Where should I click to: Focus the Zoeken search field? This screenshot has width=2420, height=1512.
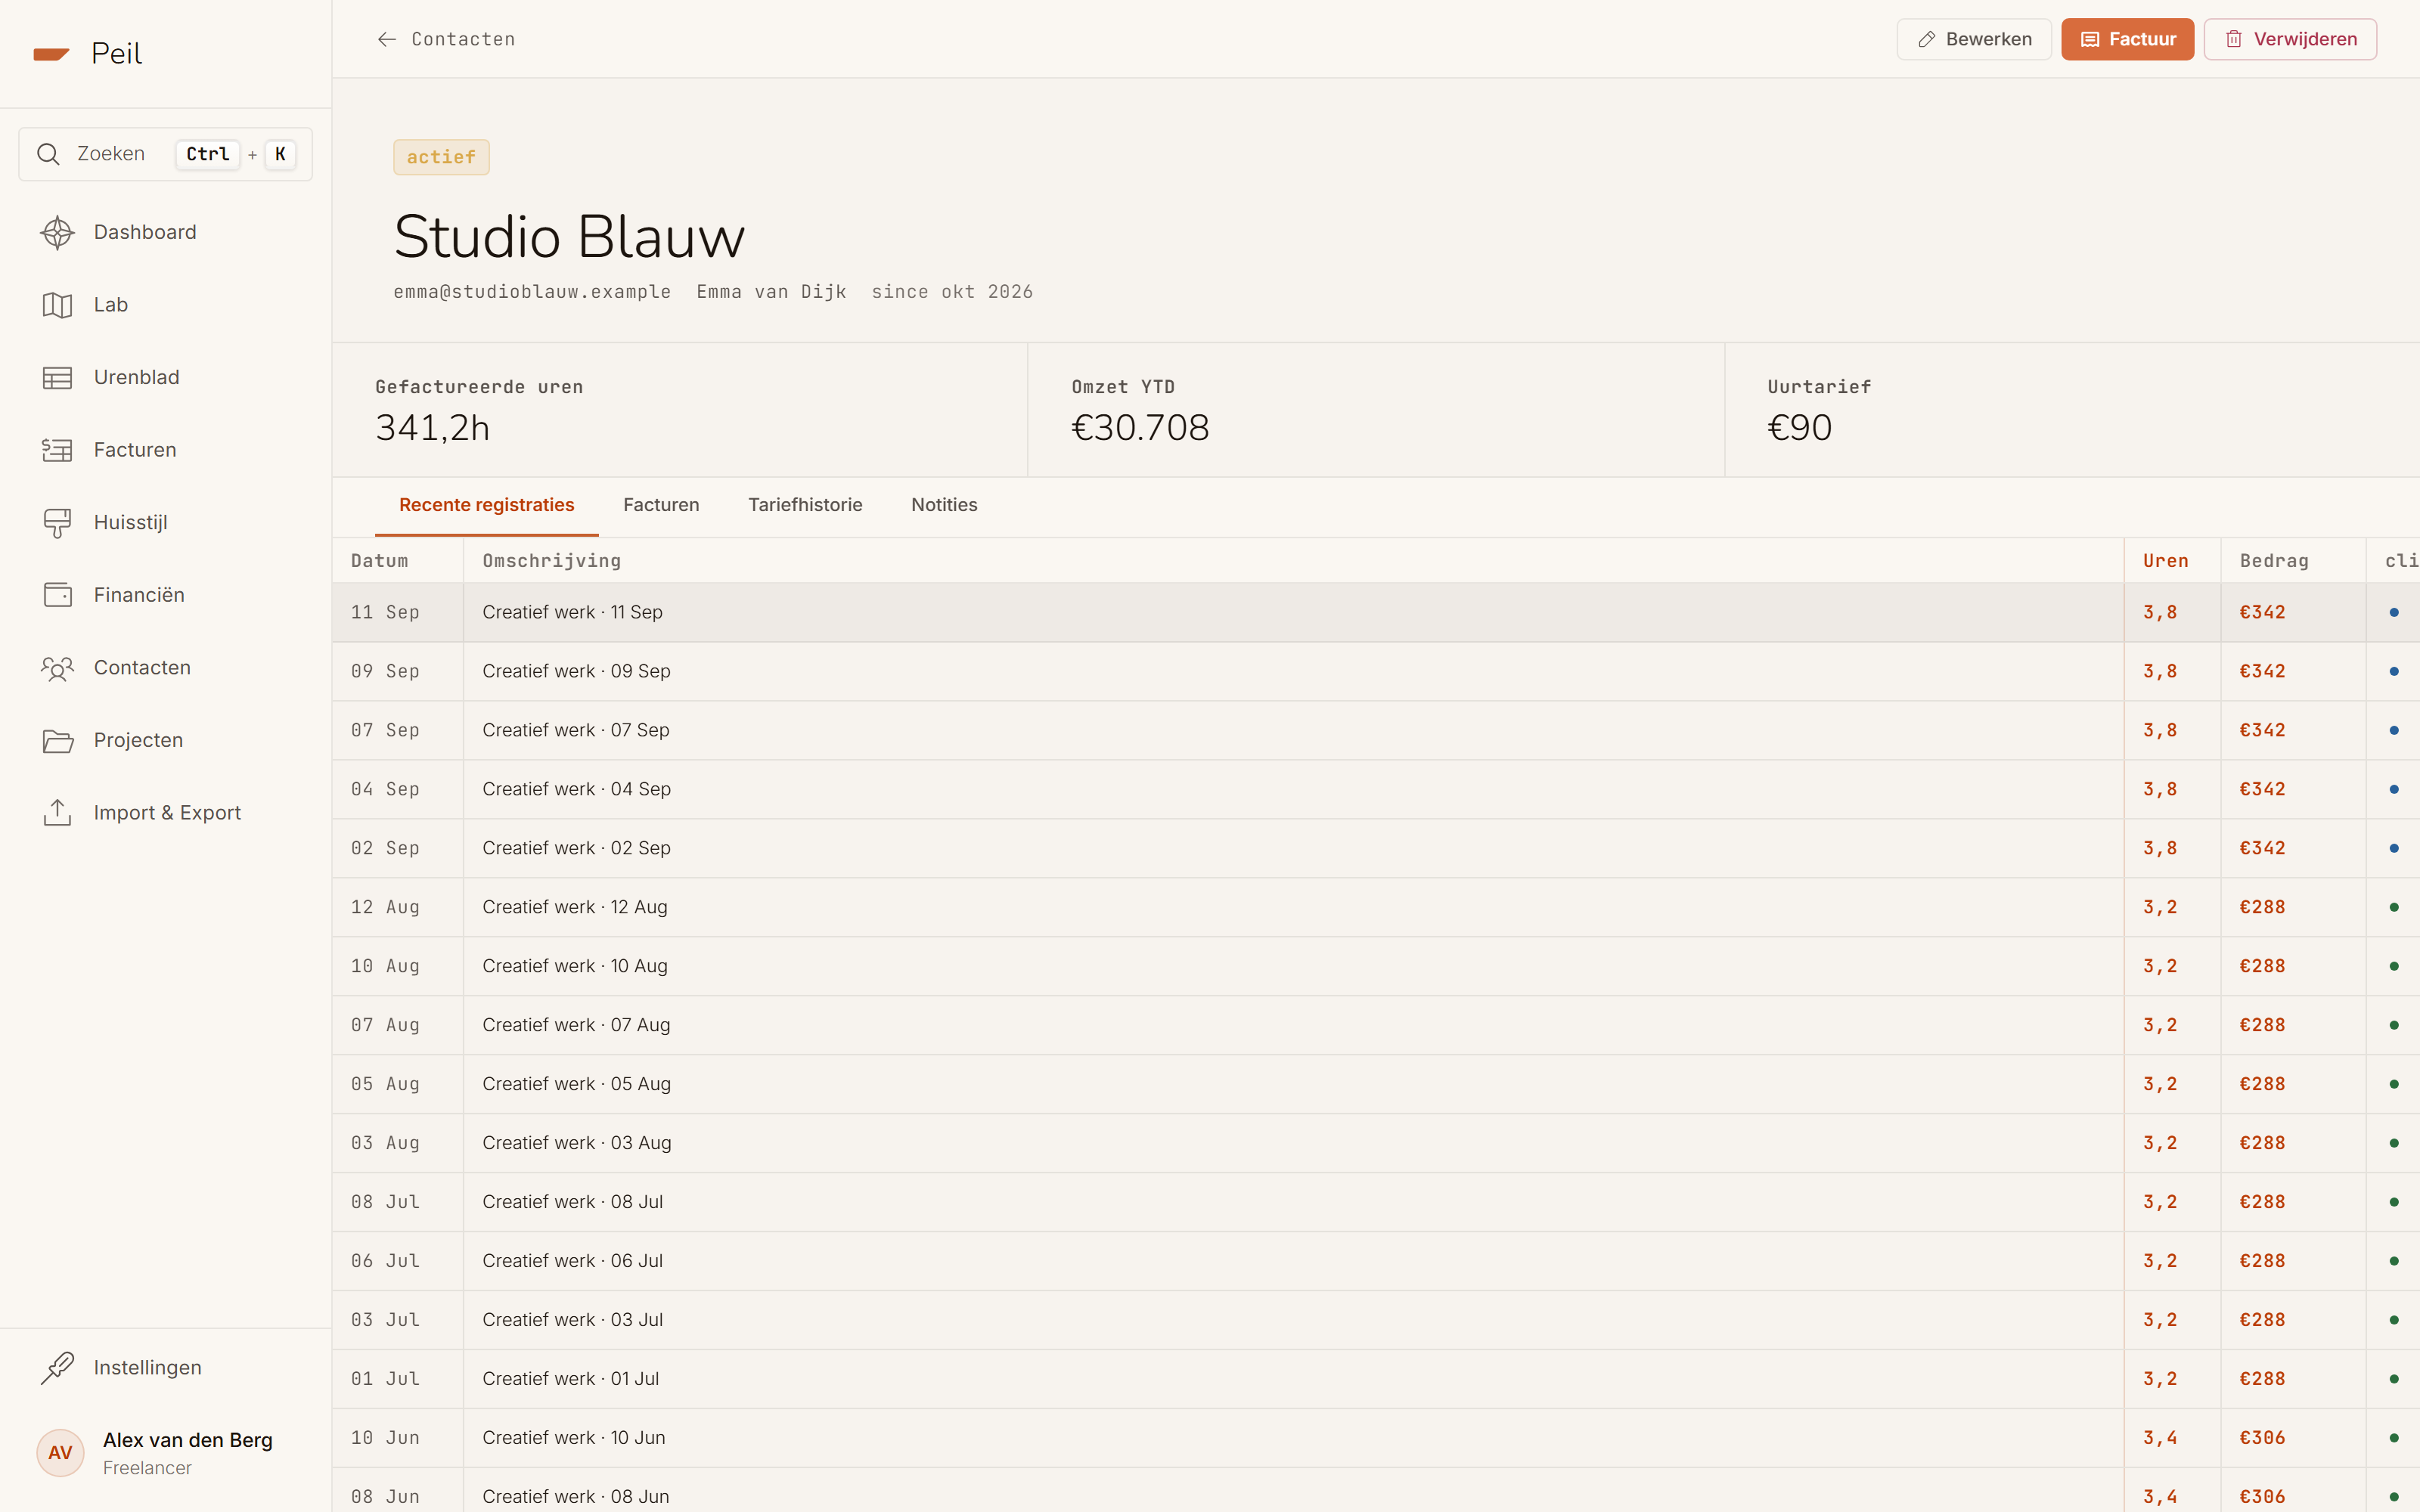[x=165, y=154]
